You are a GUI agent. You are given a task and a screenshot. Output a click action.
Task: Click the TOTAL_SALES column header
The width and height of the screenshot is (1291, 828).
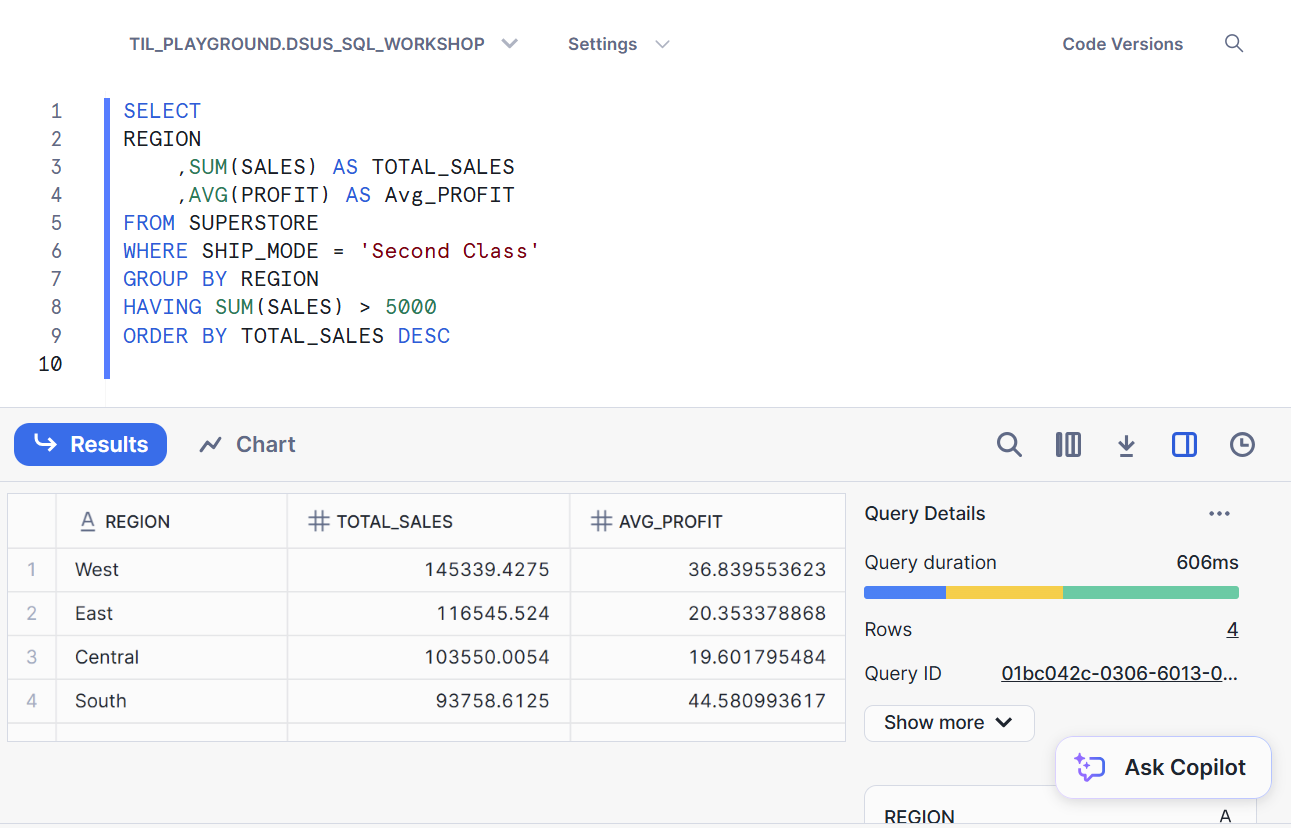[x=394, y=521]
